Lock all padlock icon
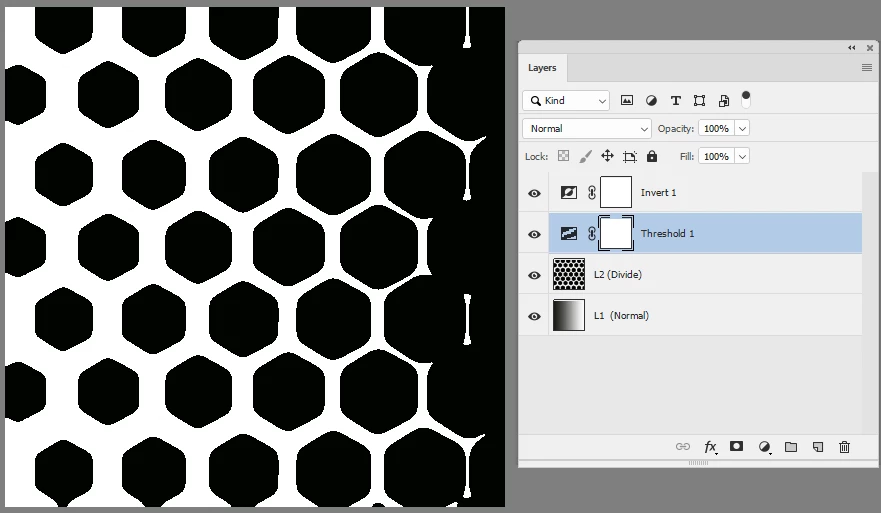The width and height of the screenshot is (881, 513). point(652,156)
